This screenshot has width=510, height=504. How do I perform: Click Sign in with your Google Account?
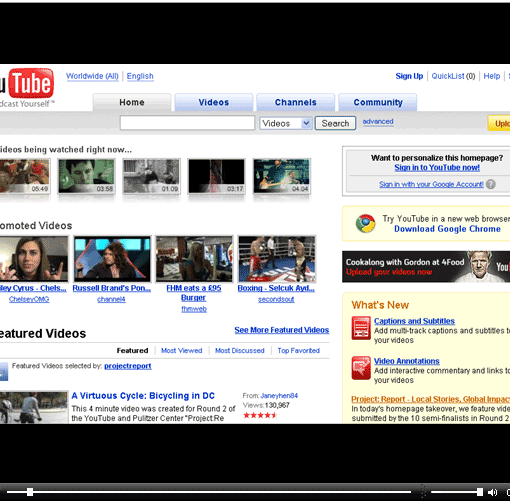431,184
